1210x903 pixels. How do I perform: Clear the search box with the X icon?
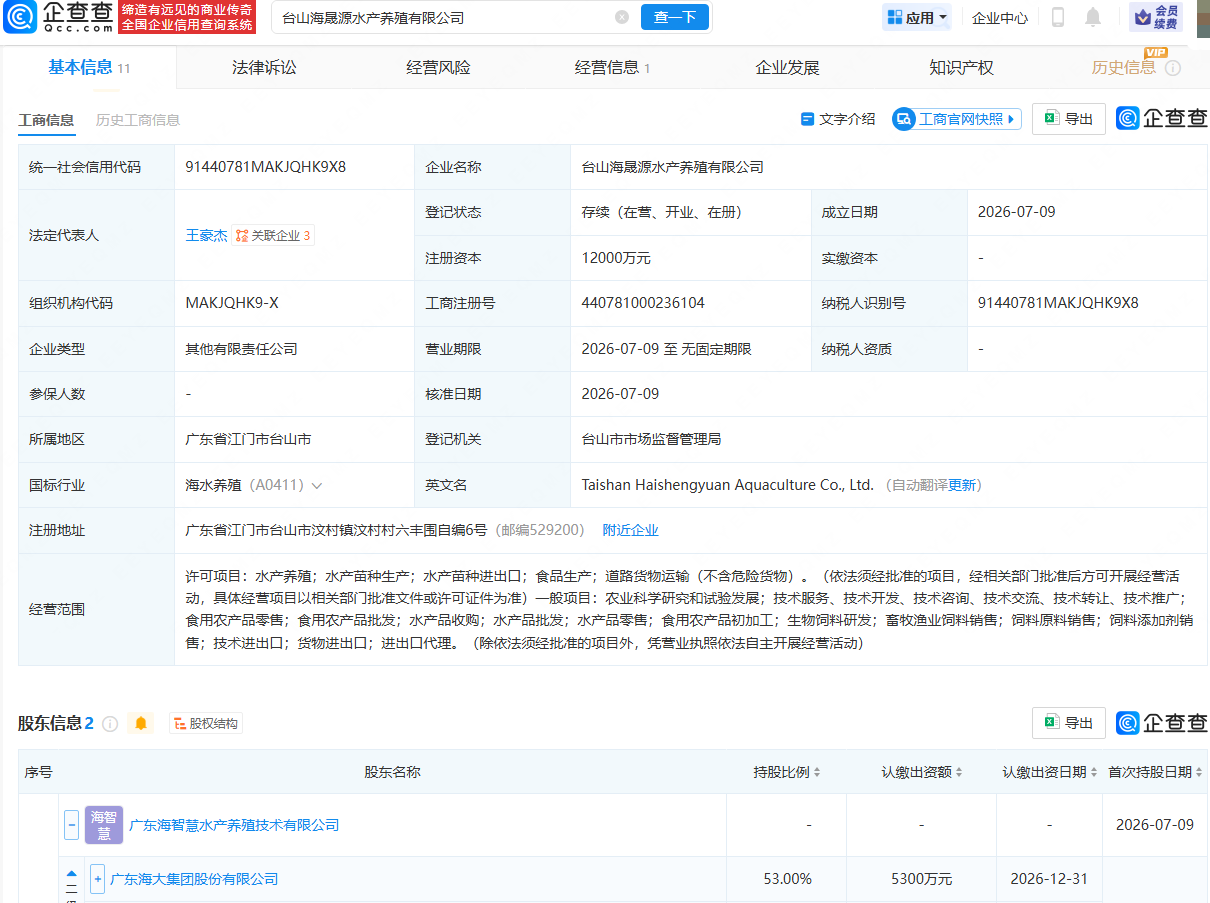click(622, 17)
